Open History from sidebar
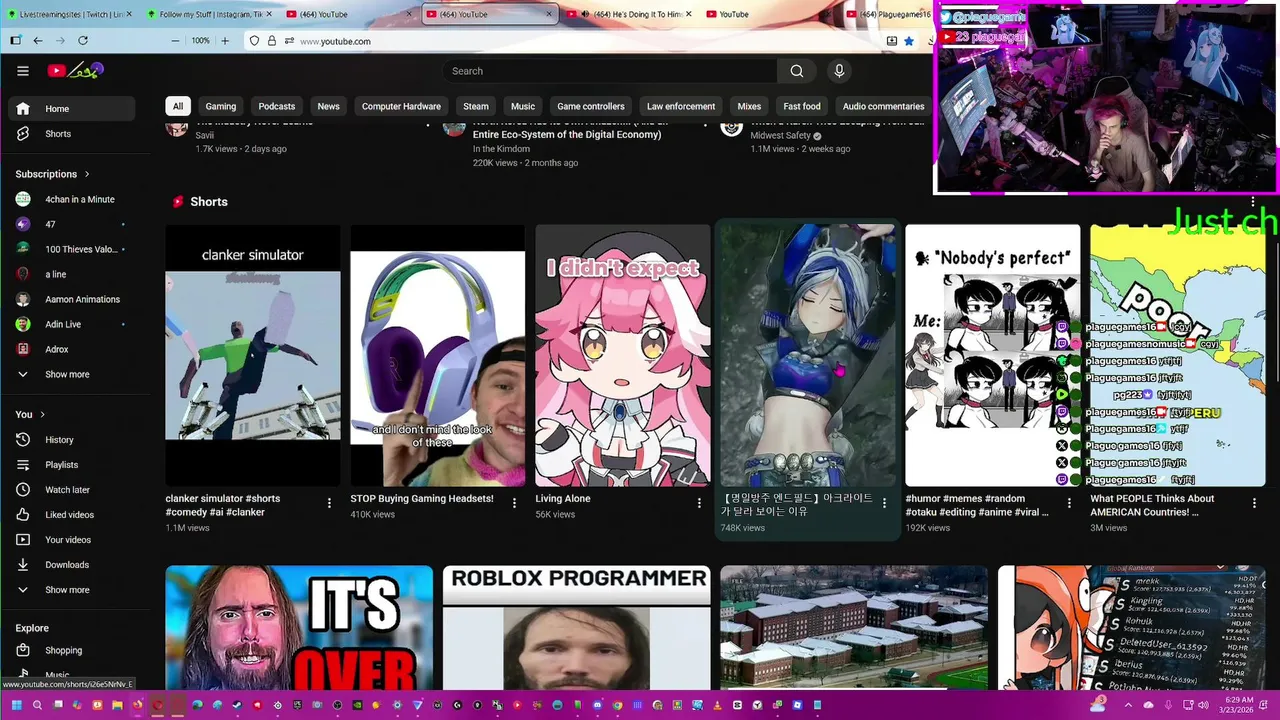Image resolution: width=1280 pixels, height=720 pixels. (x=71, y=440)
